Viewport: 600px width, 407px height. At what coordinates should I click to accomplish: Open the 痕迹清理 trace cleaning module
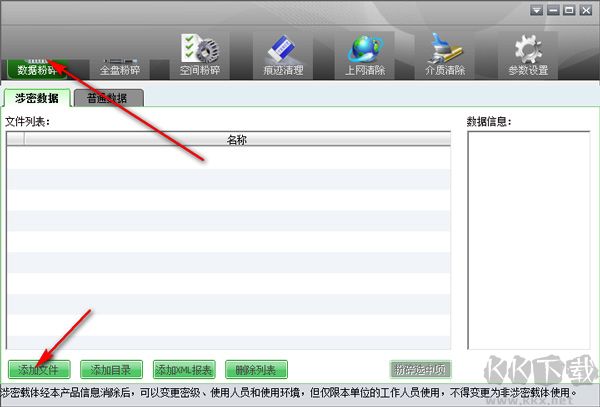(283, 55)
